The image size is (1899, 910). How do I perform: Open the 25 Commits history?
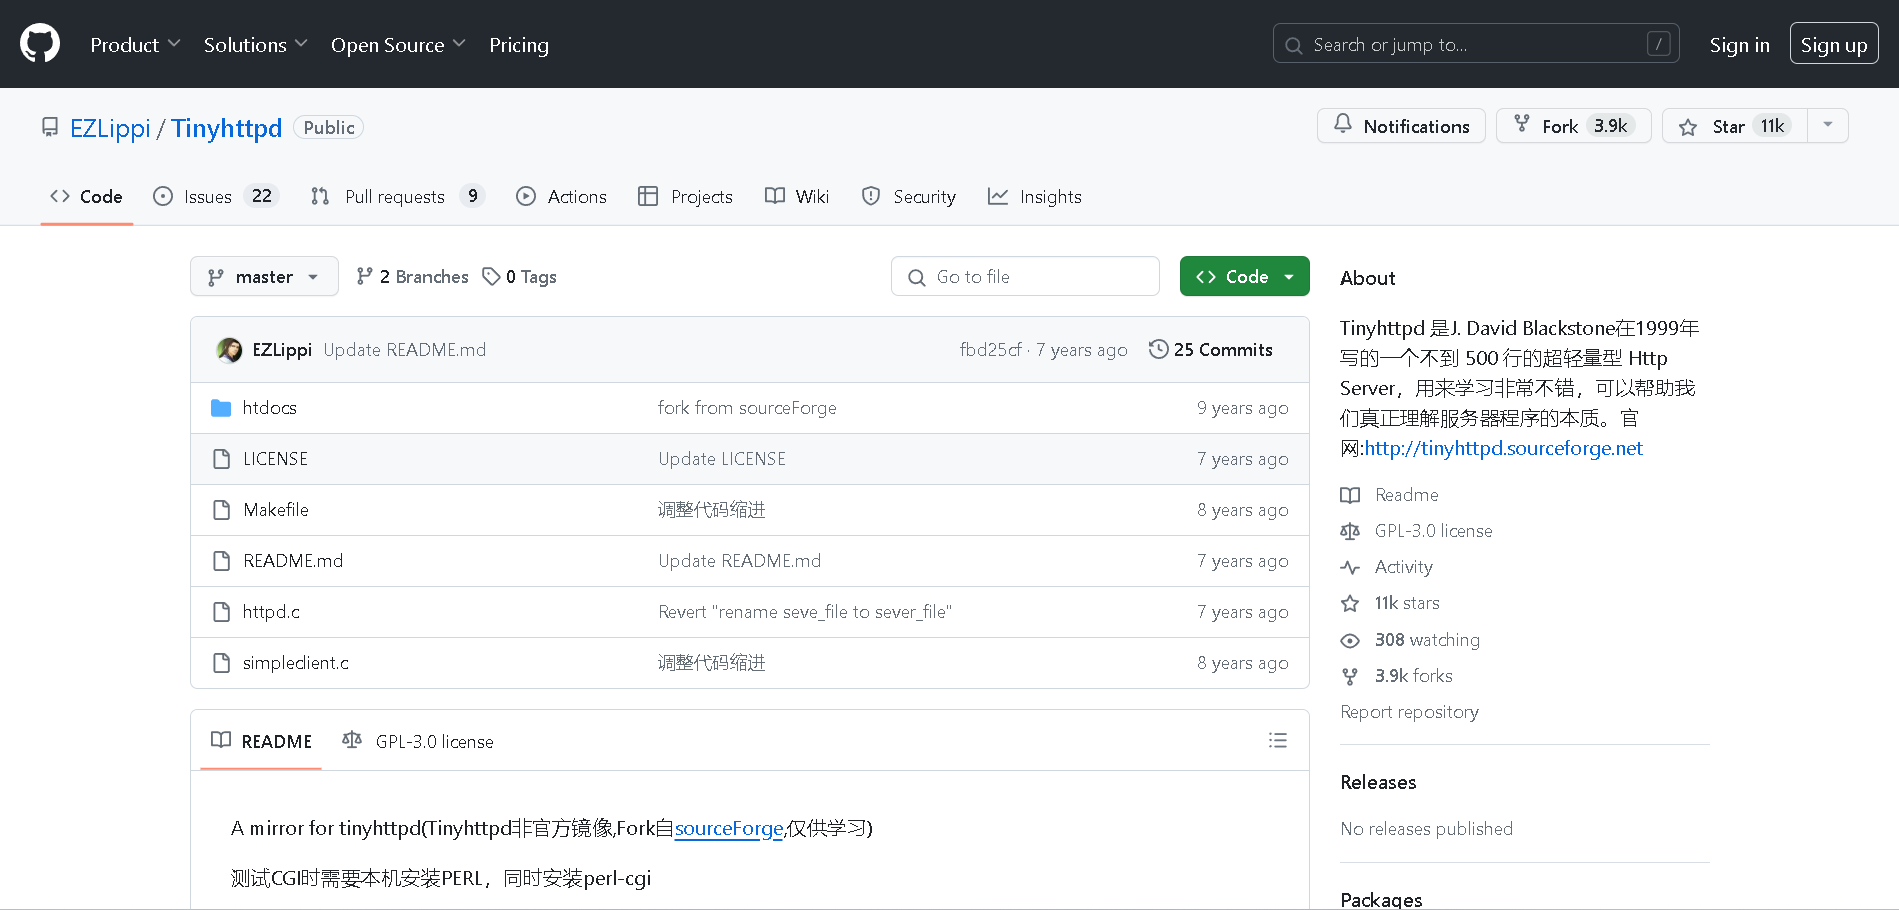pos(1211,350)
